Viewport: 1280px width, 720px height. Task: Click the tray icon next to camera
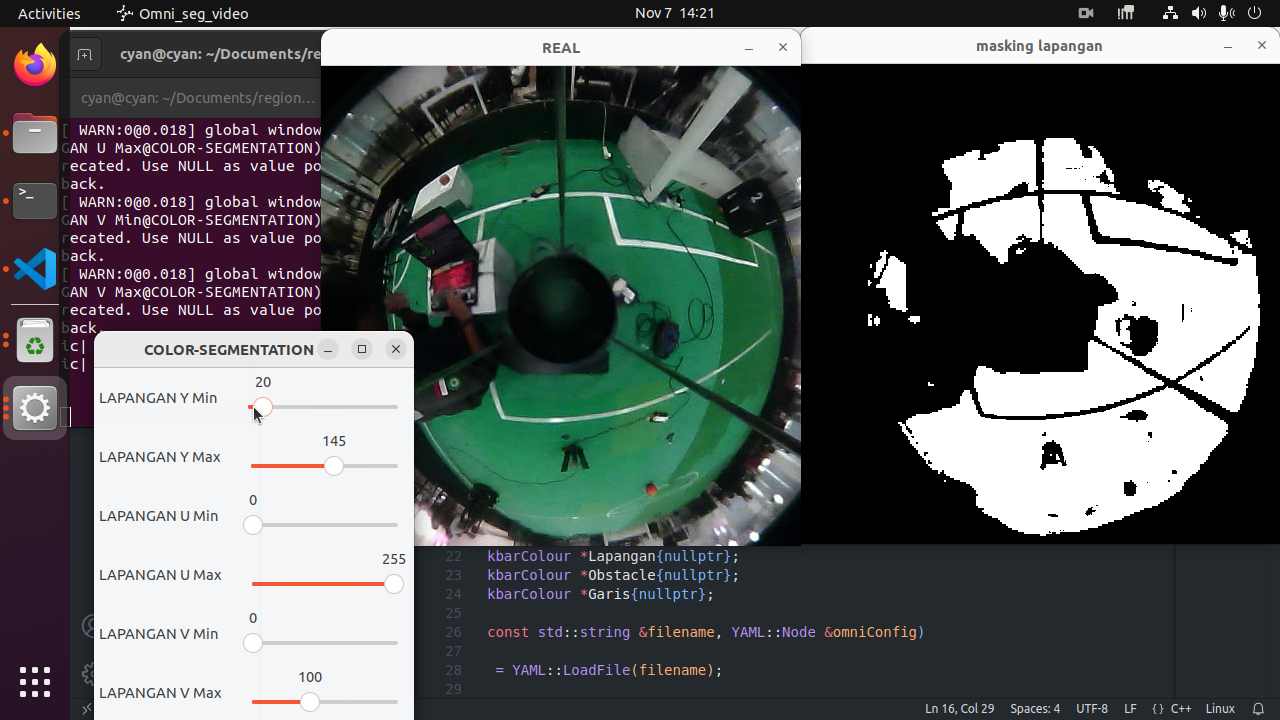pyautogui.click(x=1126, y=13)
